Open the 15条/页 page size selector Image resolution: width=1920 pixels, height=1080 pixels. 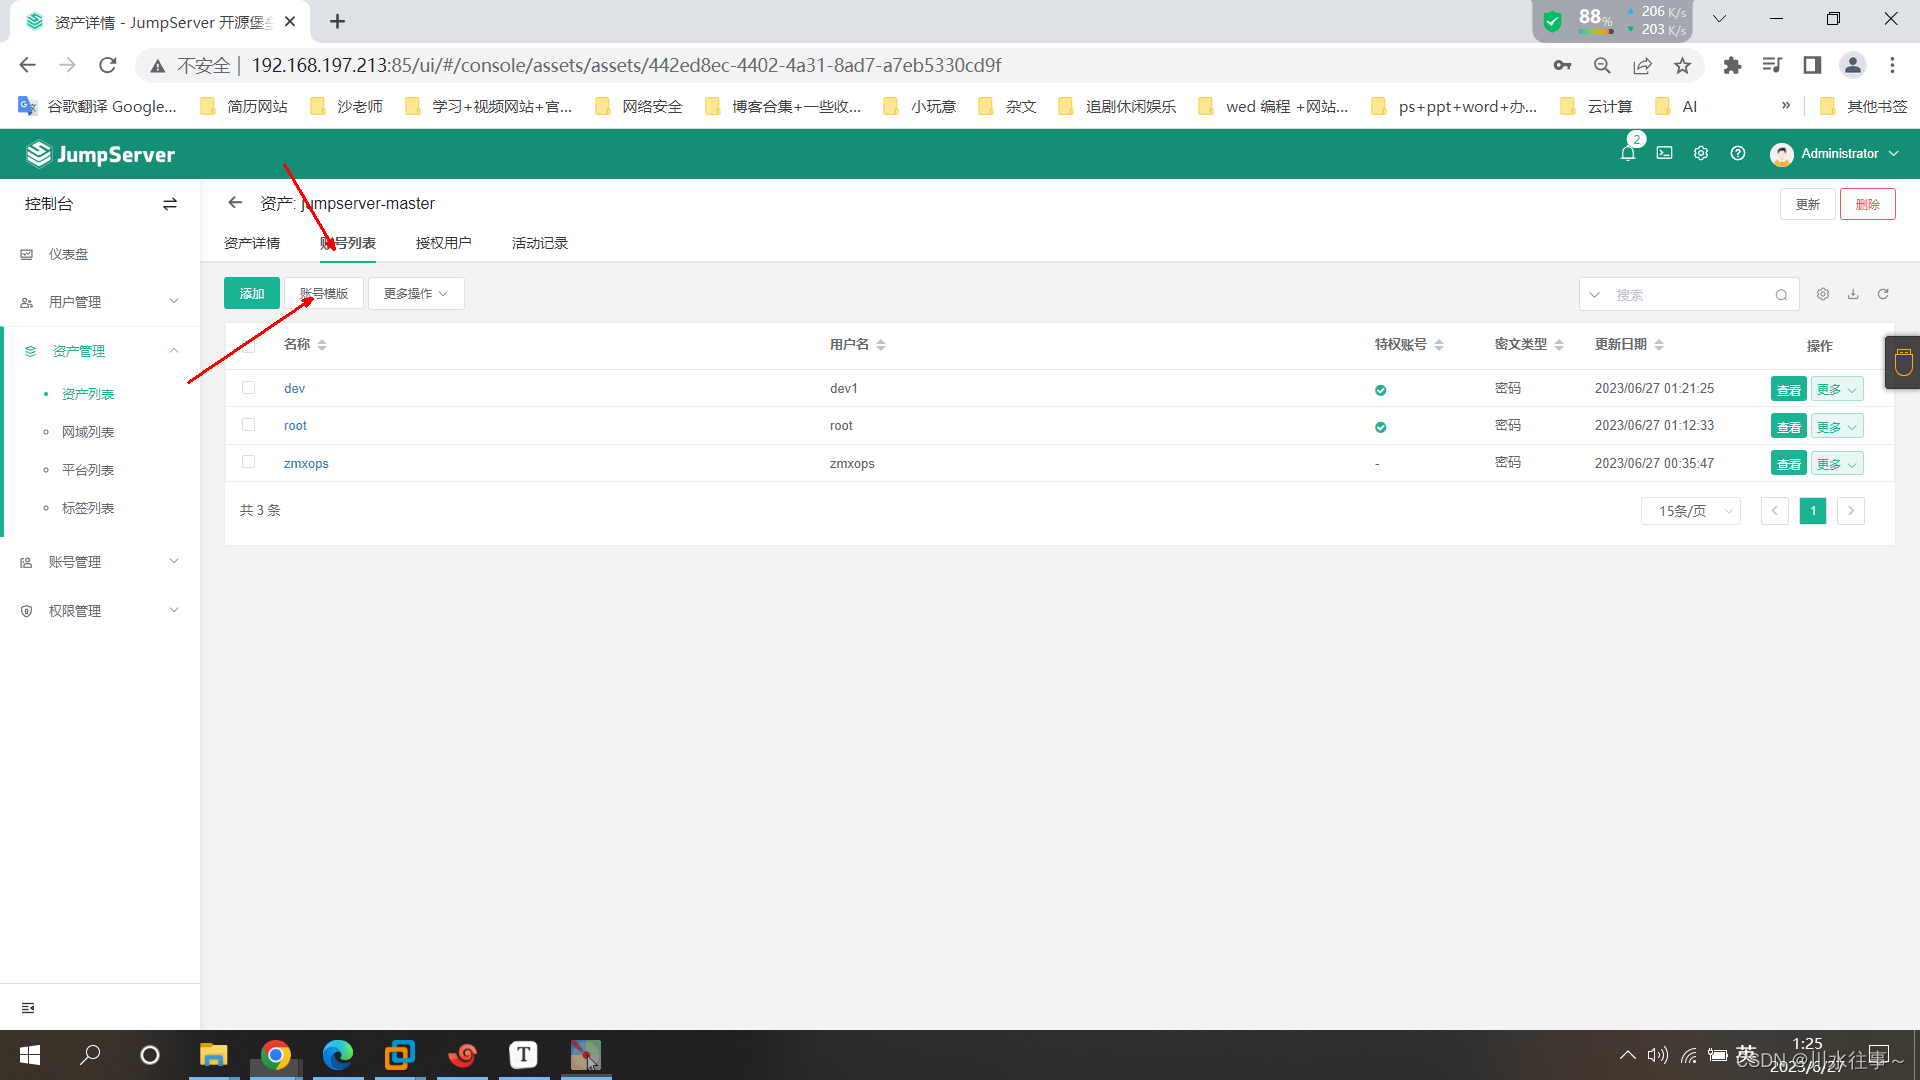tap(1690, 511)
